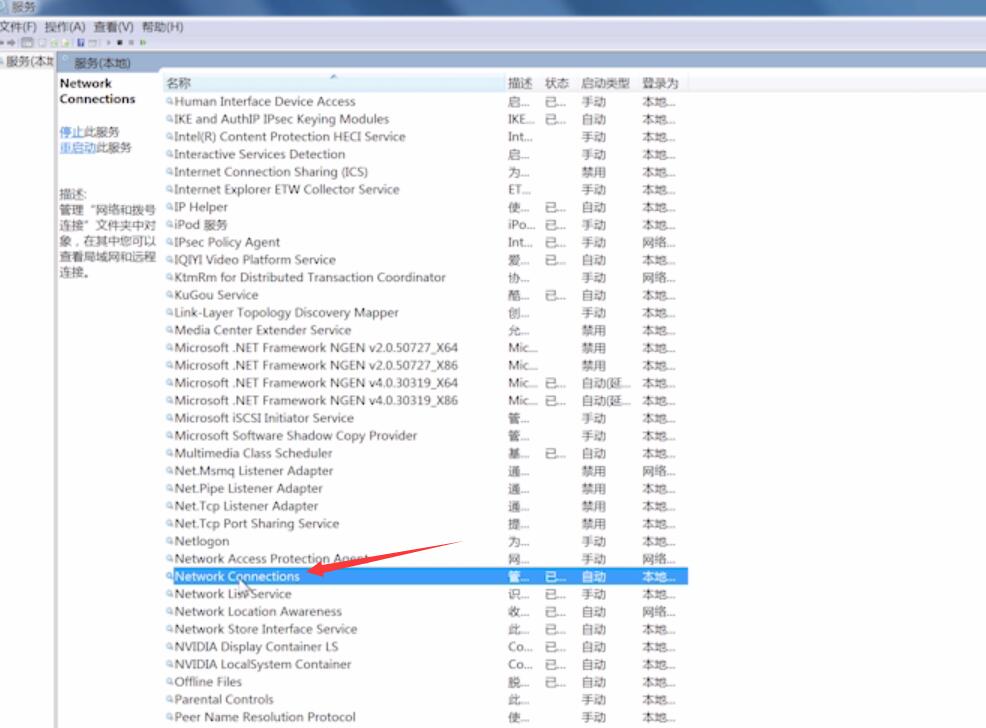Select IKE and AuthIP IPsec Keying Modules
Viewport: 986px width, 728px height.
(x=282, y=119)
